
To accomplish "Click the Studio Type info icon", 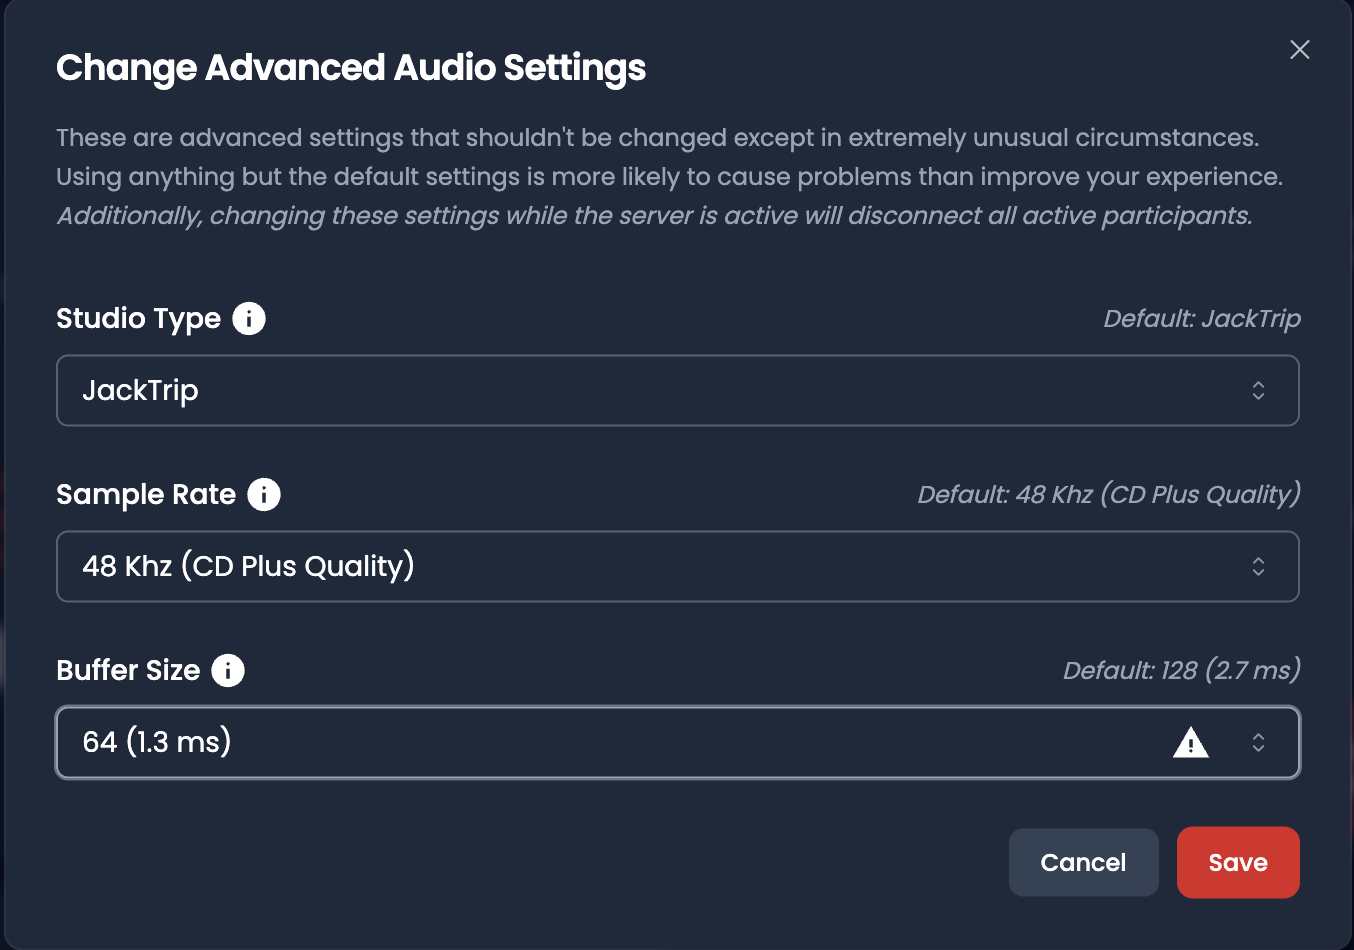I will (249, 319).
